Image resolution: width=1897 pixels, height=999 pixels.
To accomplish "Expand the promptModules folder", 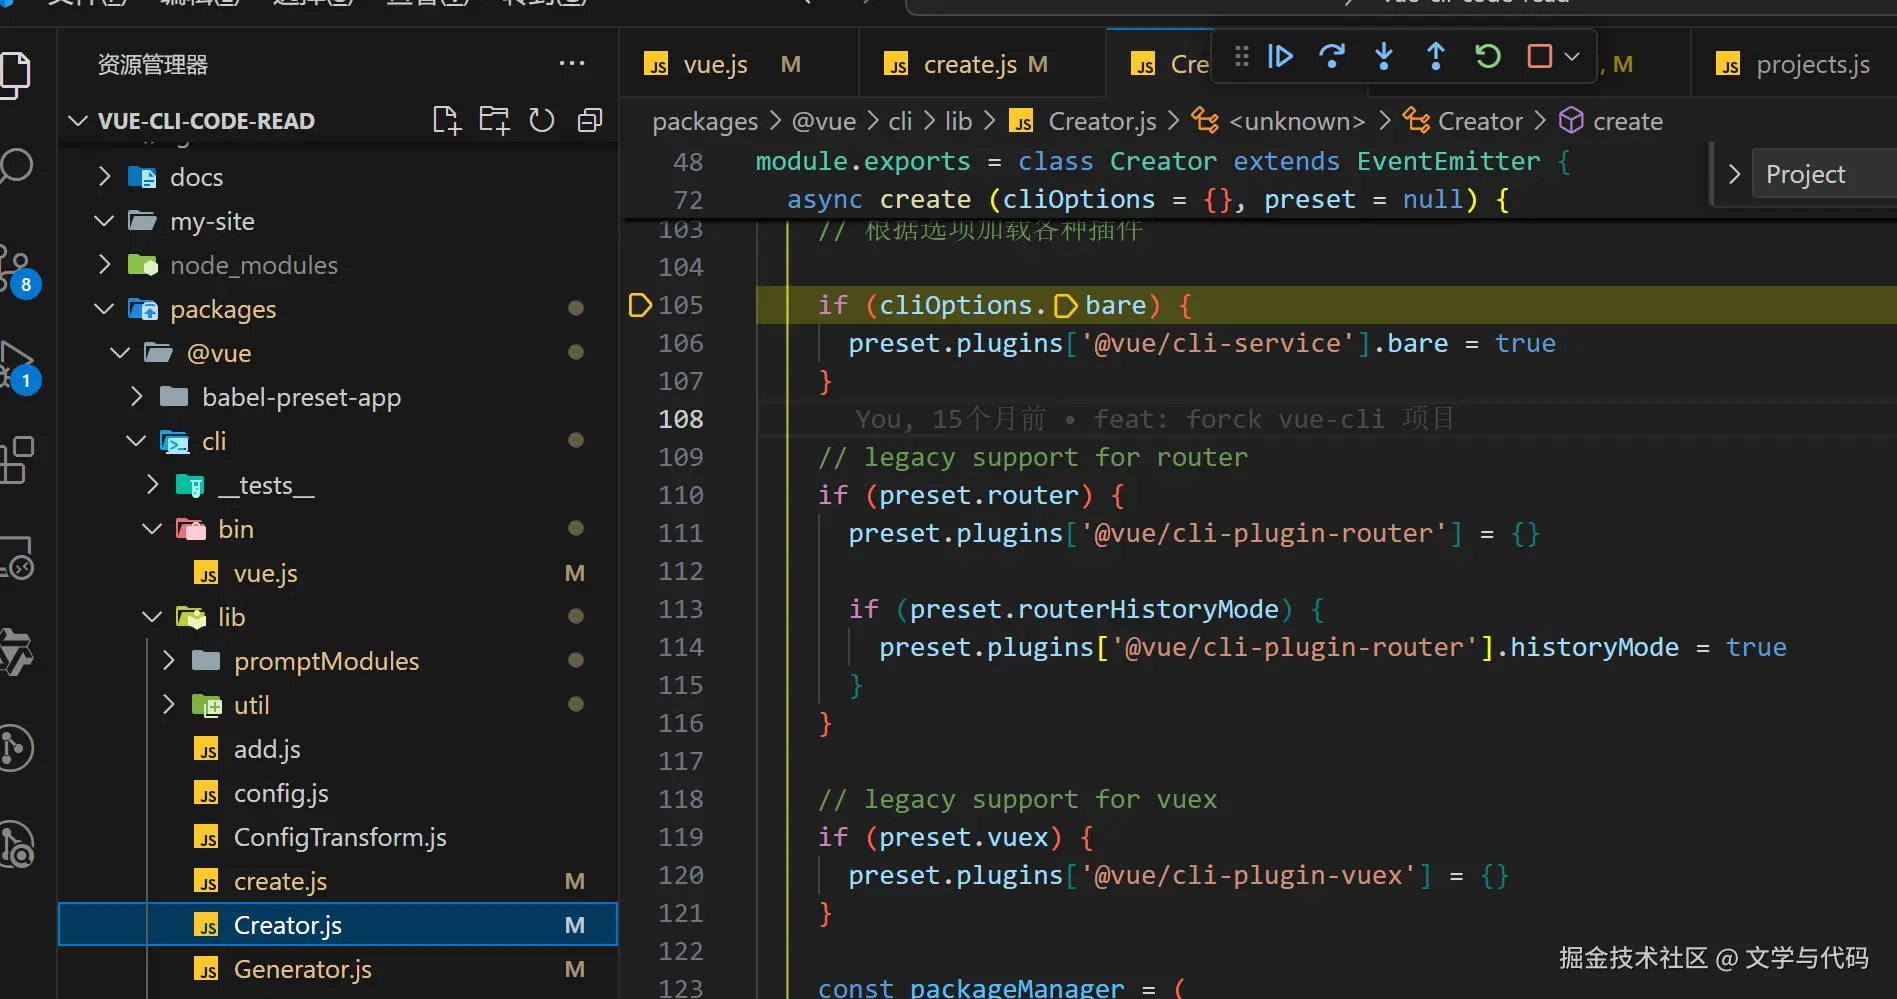I will 326,661.
